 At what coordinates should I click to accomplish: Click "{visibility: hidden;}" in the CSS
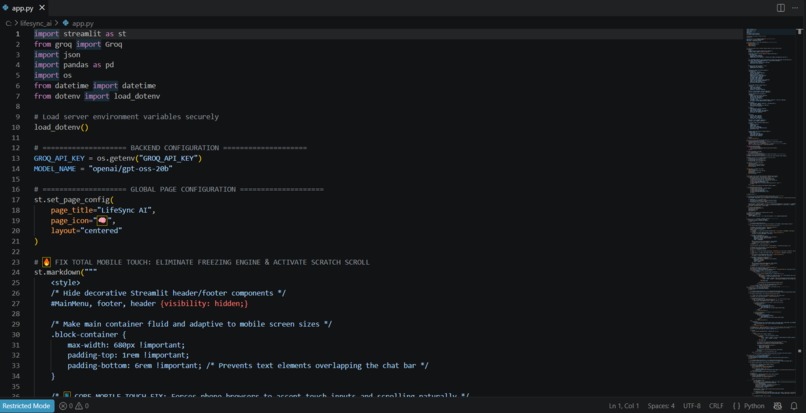coord(204,303)
